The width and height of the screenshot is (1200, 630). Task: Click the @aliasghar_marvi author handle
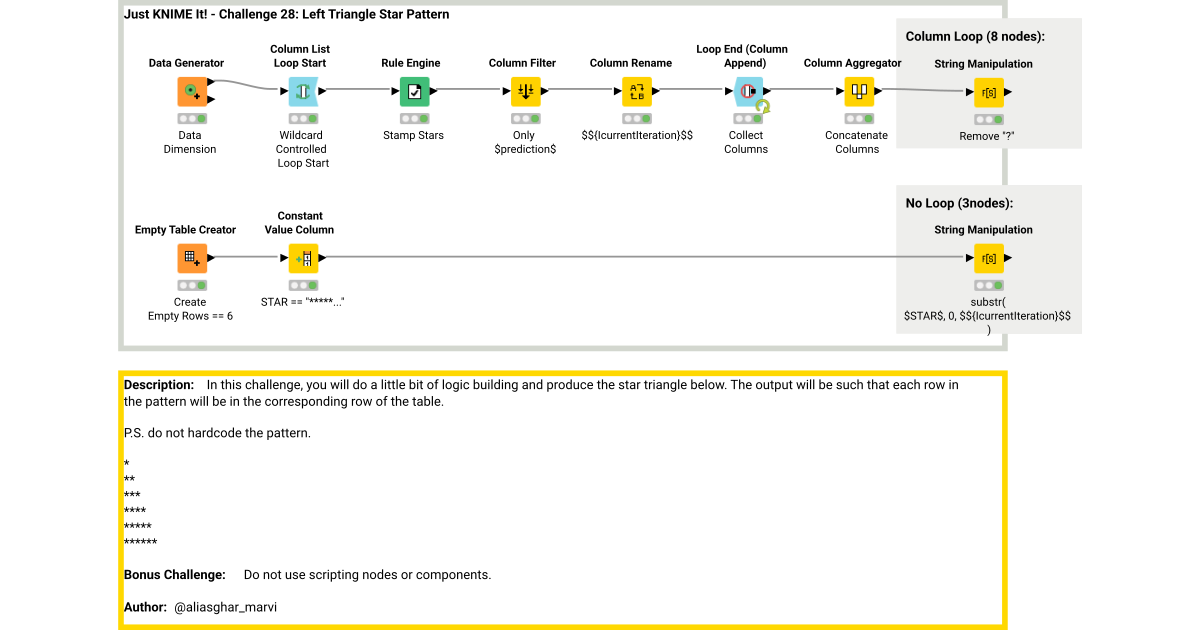225,607
